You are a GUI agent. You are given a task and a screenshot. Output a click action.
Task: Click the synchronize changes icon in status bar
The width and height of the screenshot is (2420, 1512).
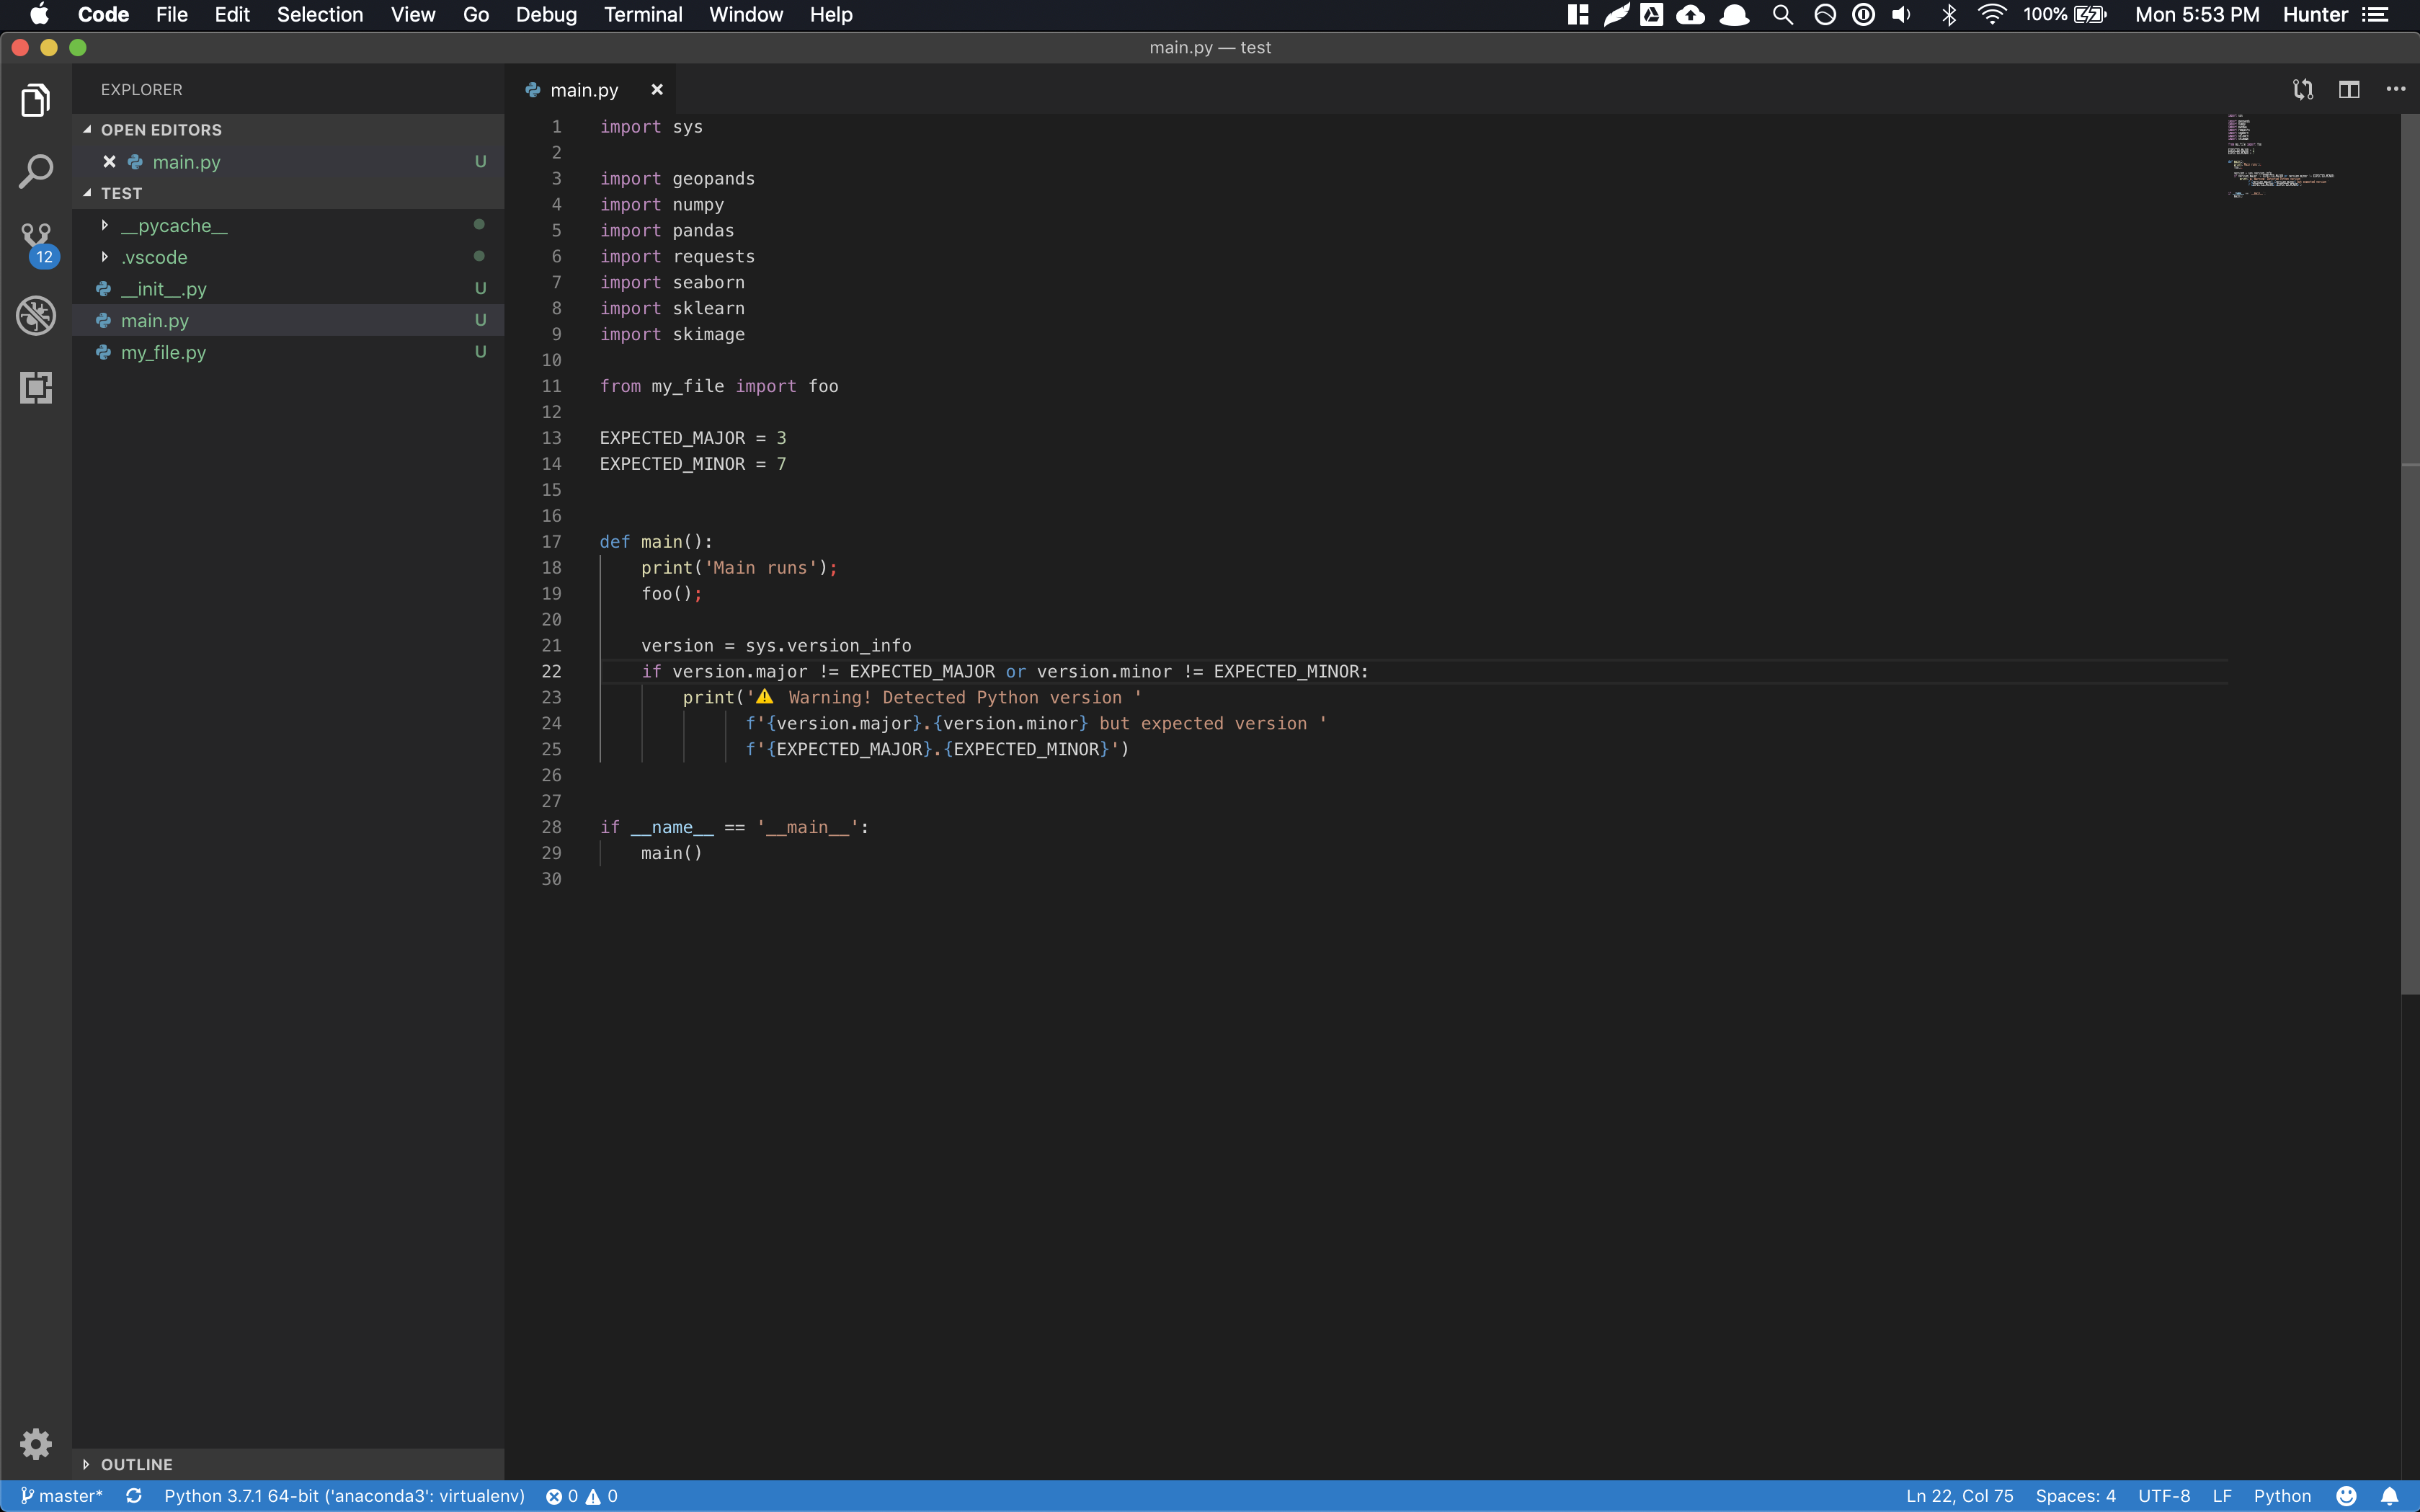pos(134,1496)
